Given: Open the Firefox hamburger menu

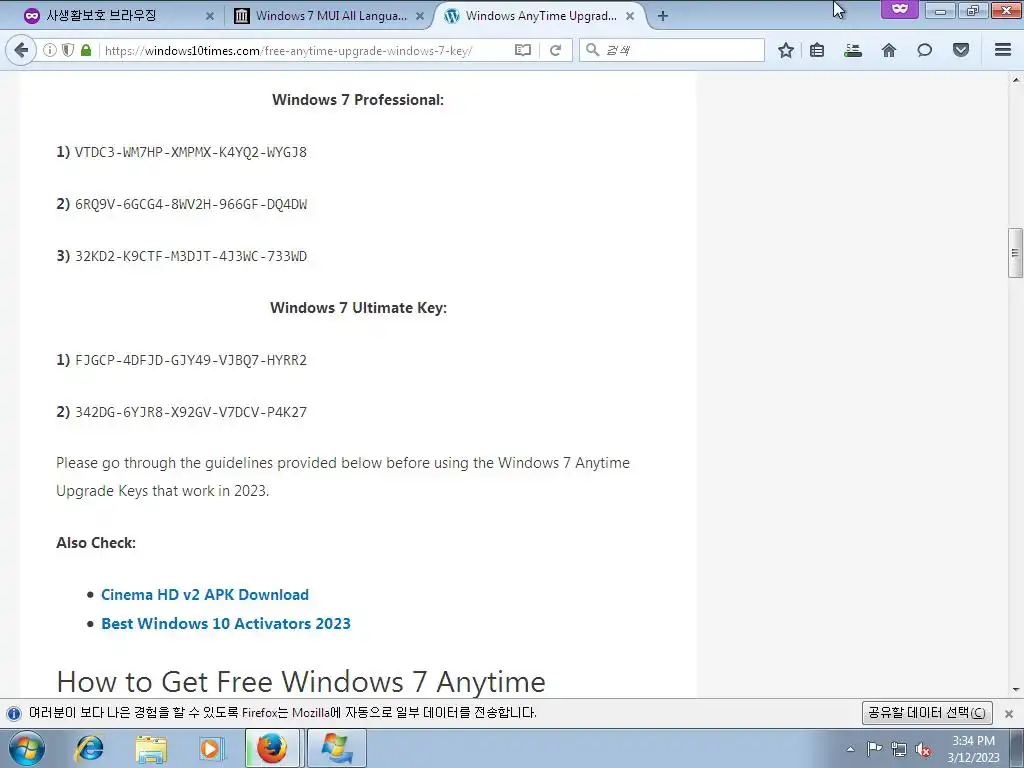Looking at the screenshot, I should click(1003, 50).
